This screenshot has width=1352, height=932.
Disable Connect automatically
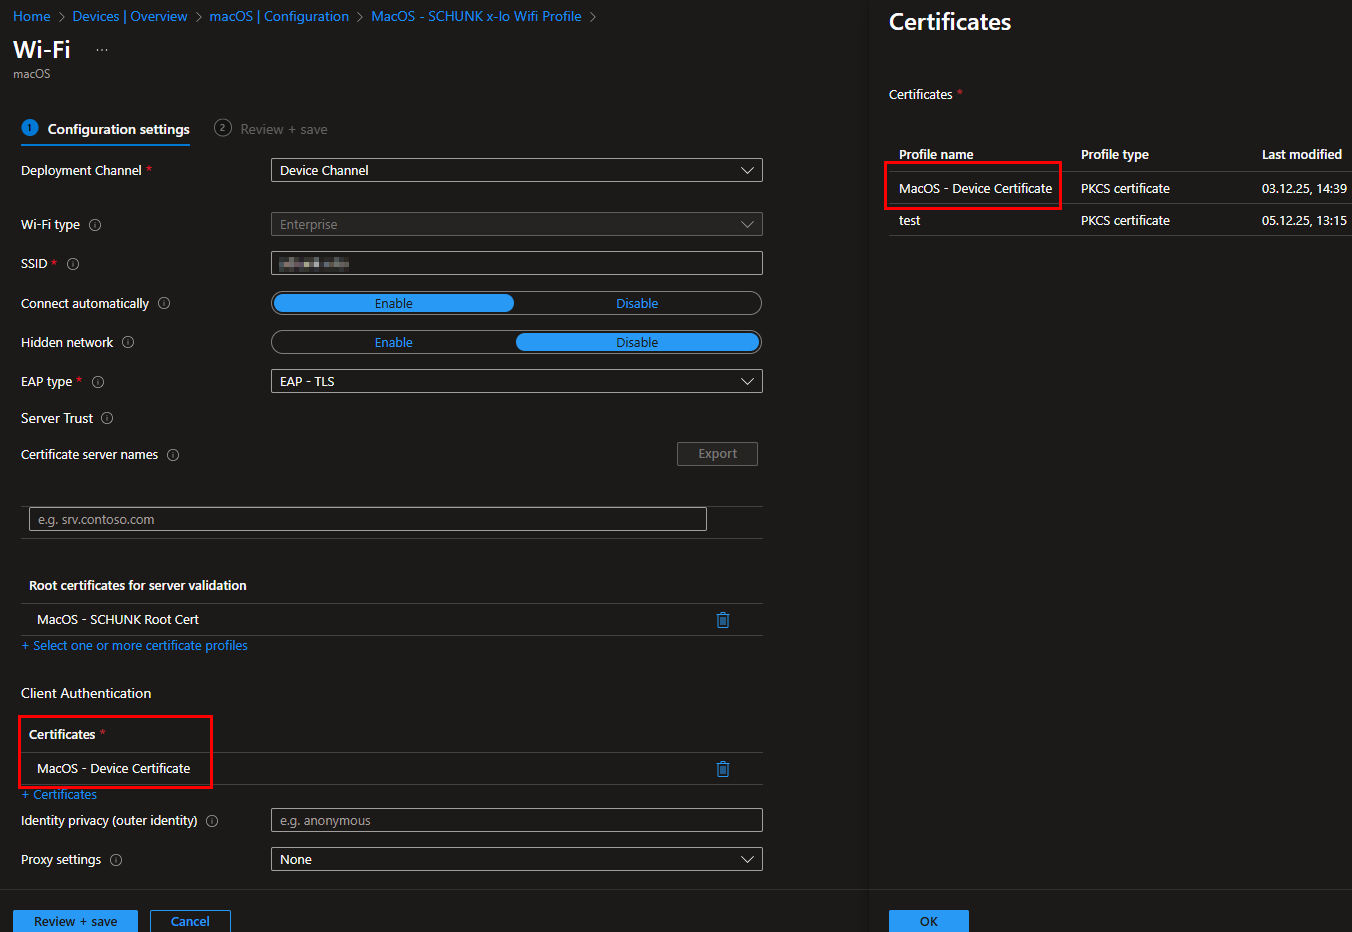tap(637, 303)
